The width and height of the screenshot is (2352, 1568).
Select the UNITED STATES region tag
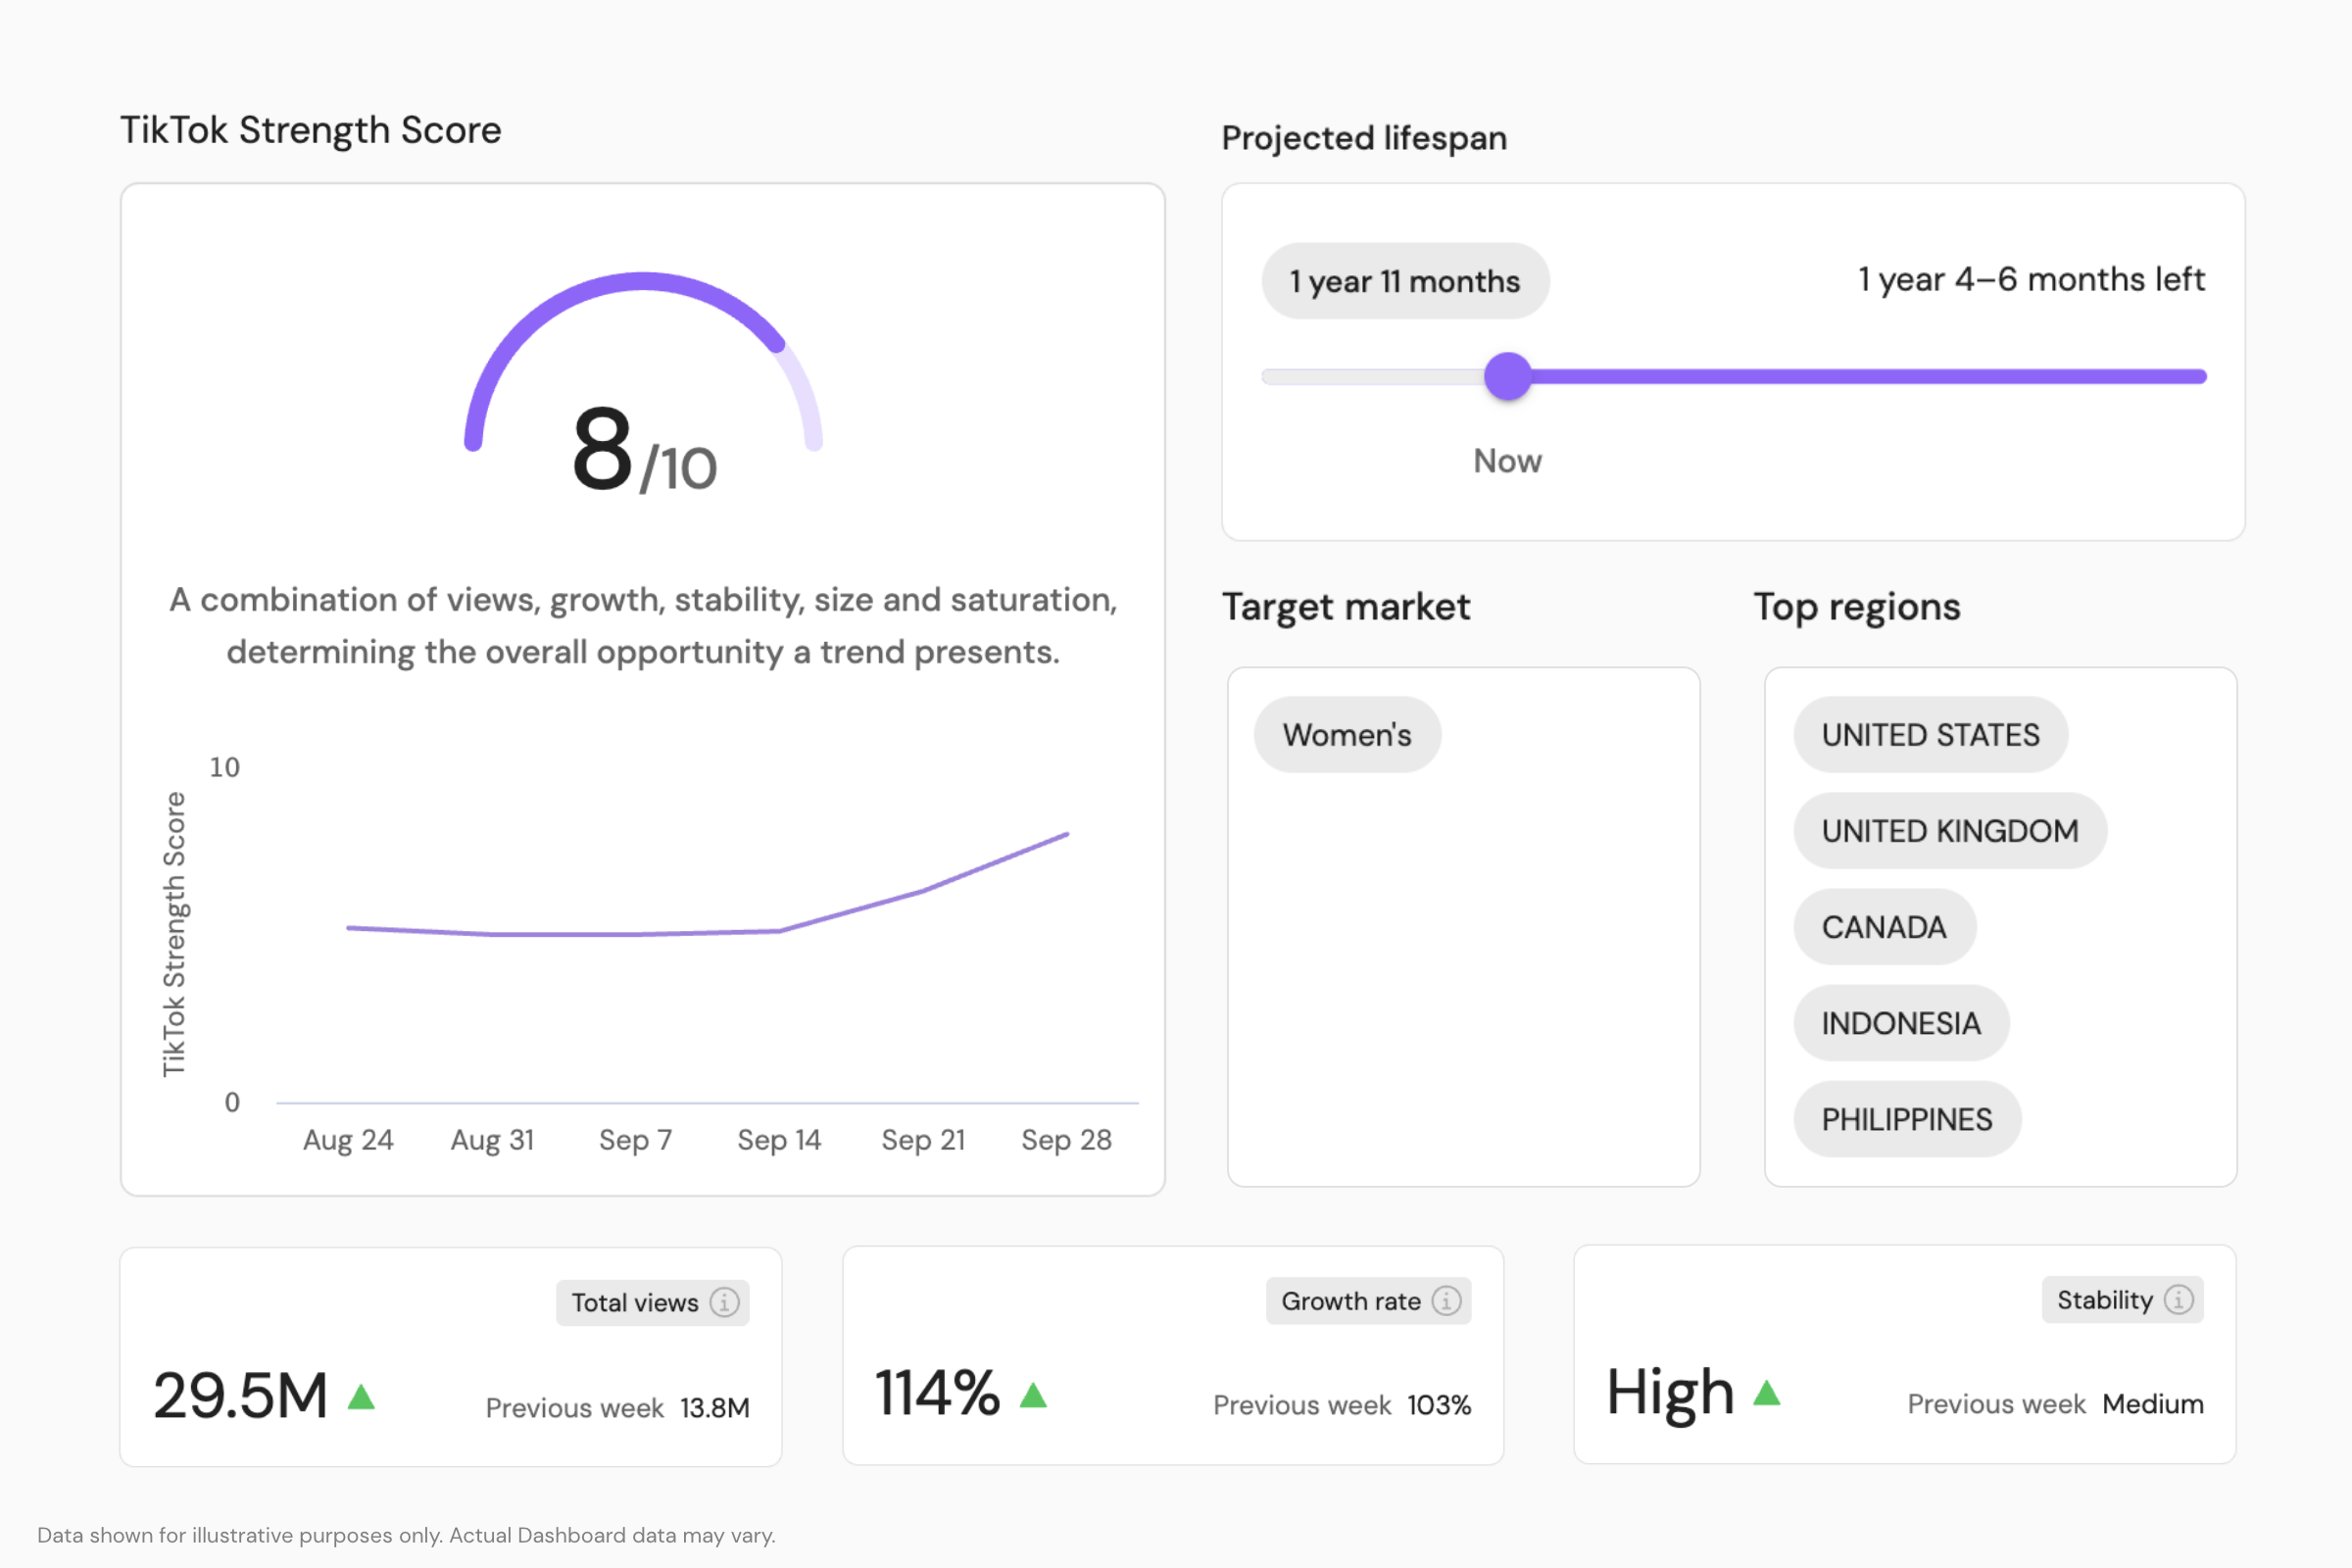coord(1929,735)
